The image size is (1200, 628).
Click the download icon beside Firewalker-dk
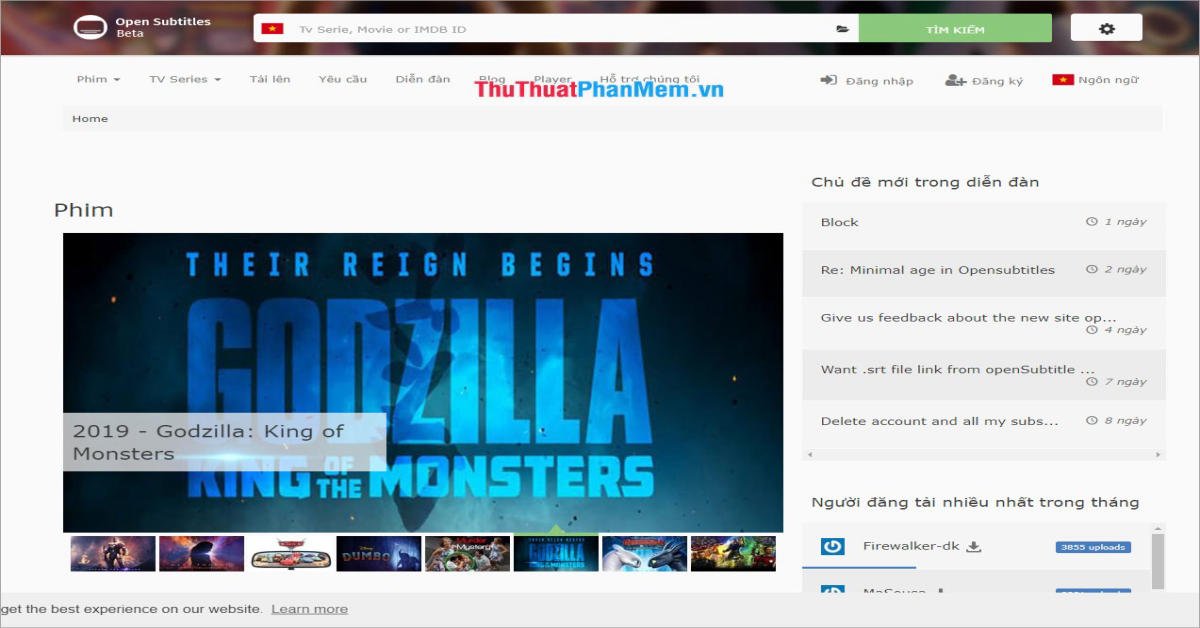coord(973,546)
